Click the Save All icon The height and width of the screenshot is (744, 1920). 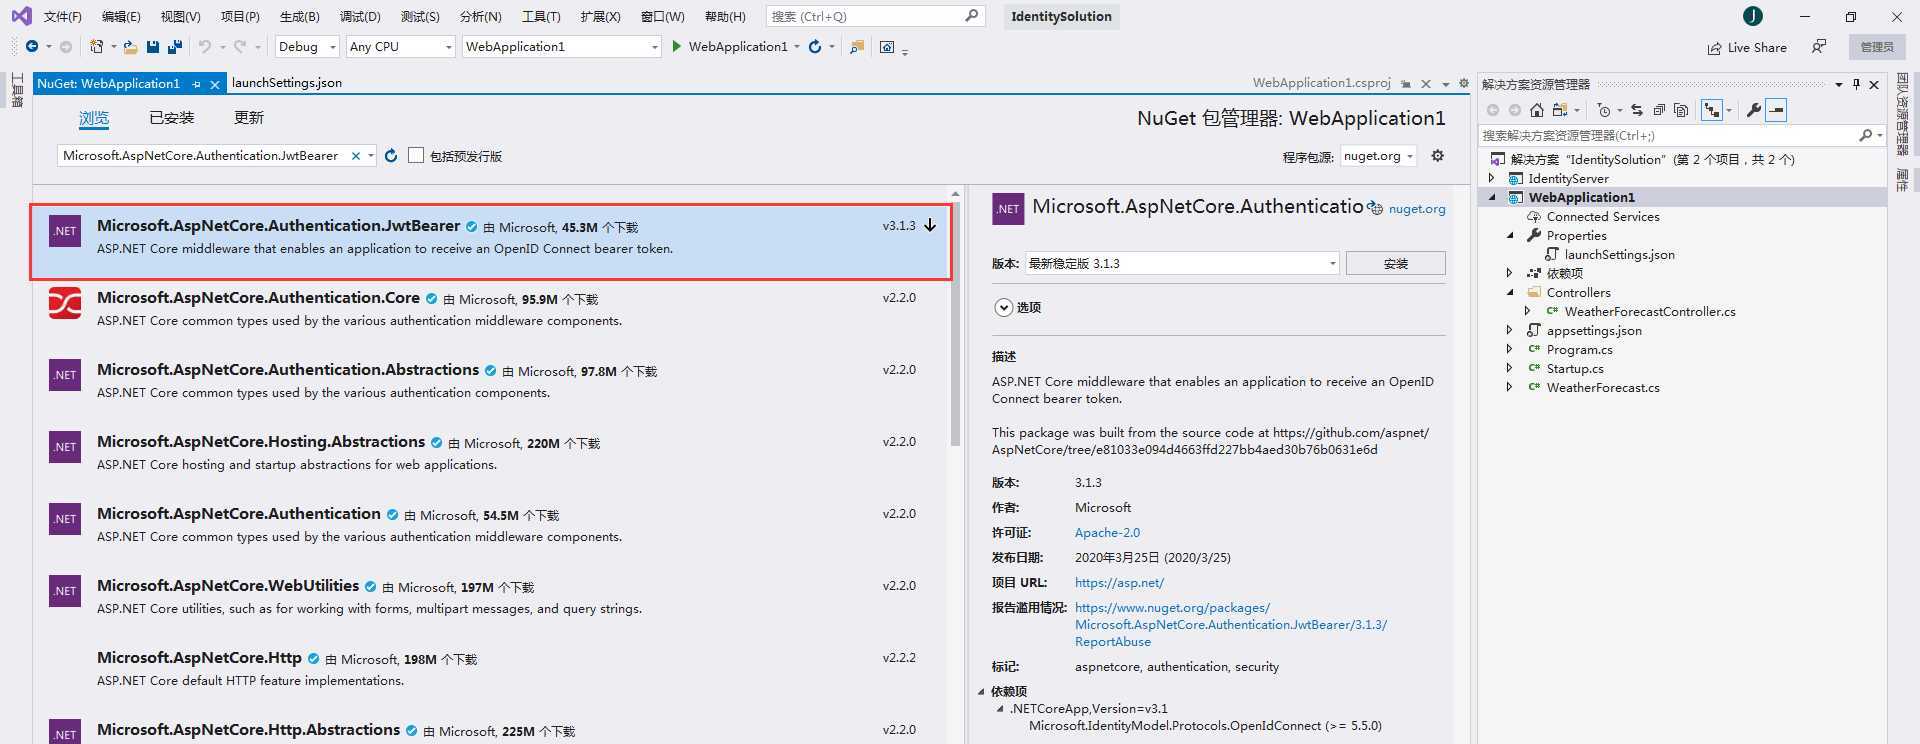tap(175, 47)
